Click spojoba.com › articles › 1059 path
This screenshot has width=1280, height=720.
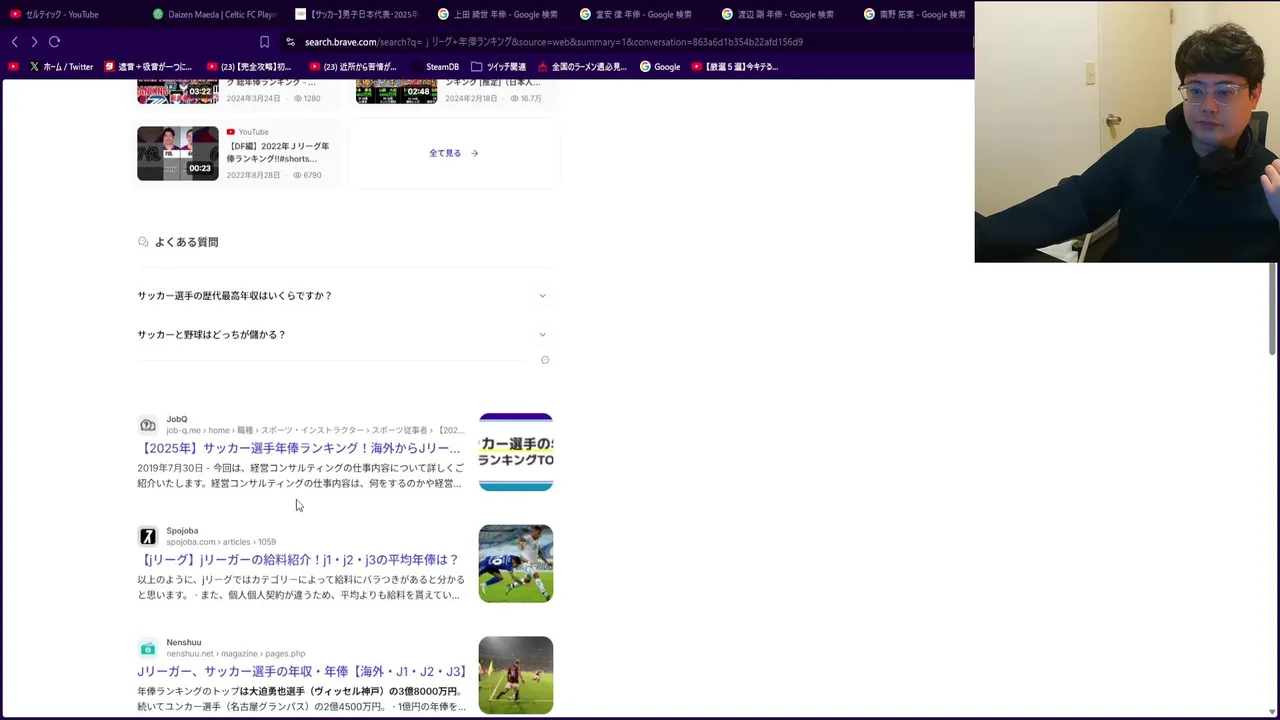click(221, 542)
